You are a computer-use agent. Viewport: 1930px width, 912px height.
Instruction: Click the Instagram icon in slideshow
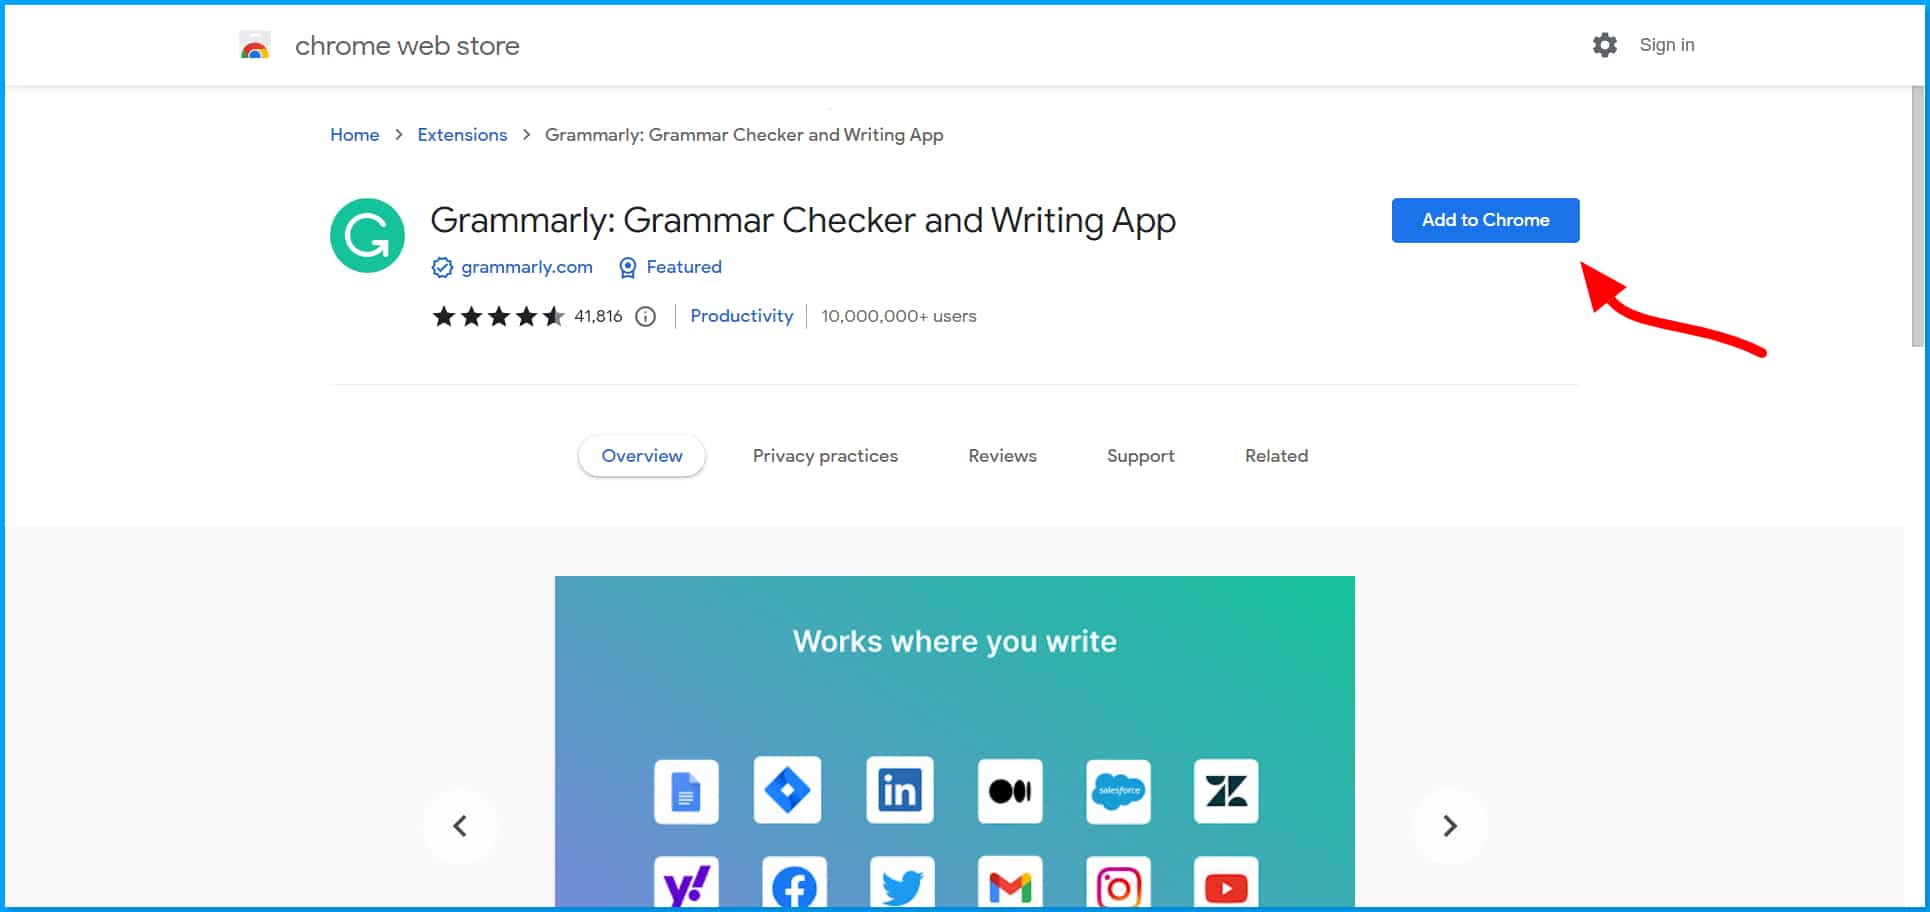click(x=1118, y=883)
